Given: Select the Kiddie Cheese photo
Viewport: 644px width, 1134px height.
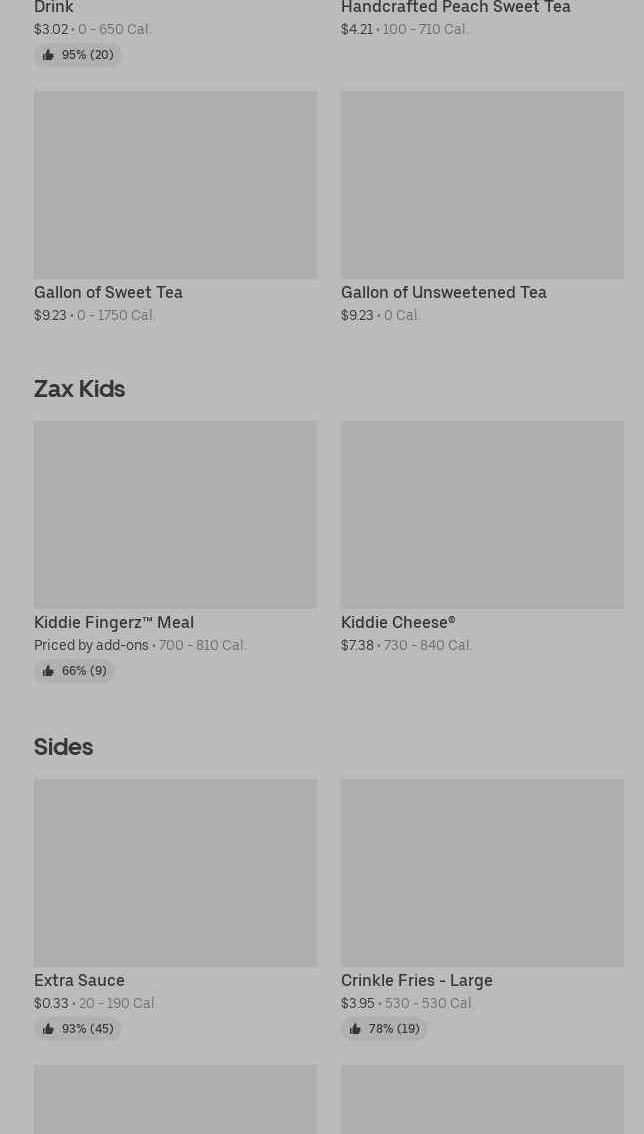Looking at the screenshot, I should point(482,514).
